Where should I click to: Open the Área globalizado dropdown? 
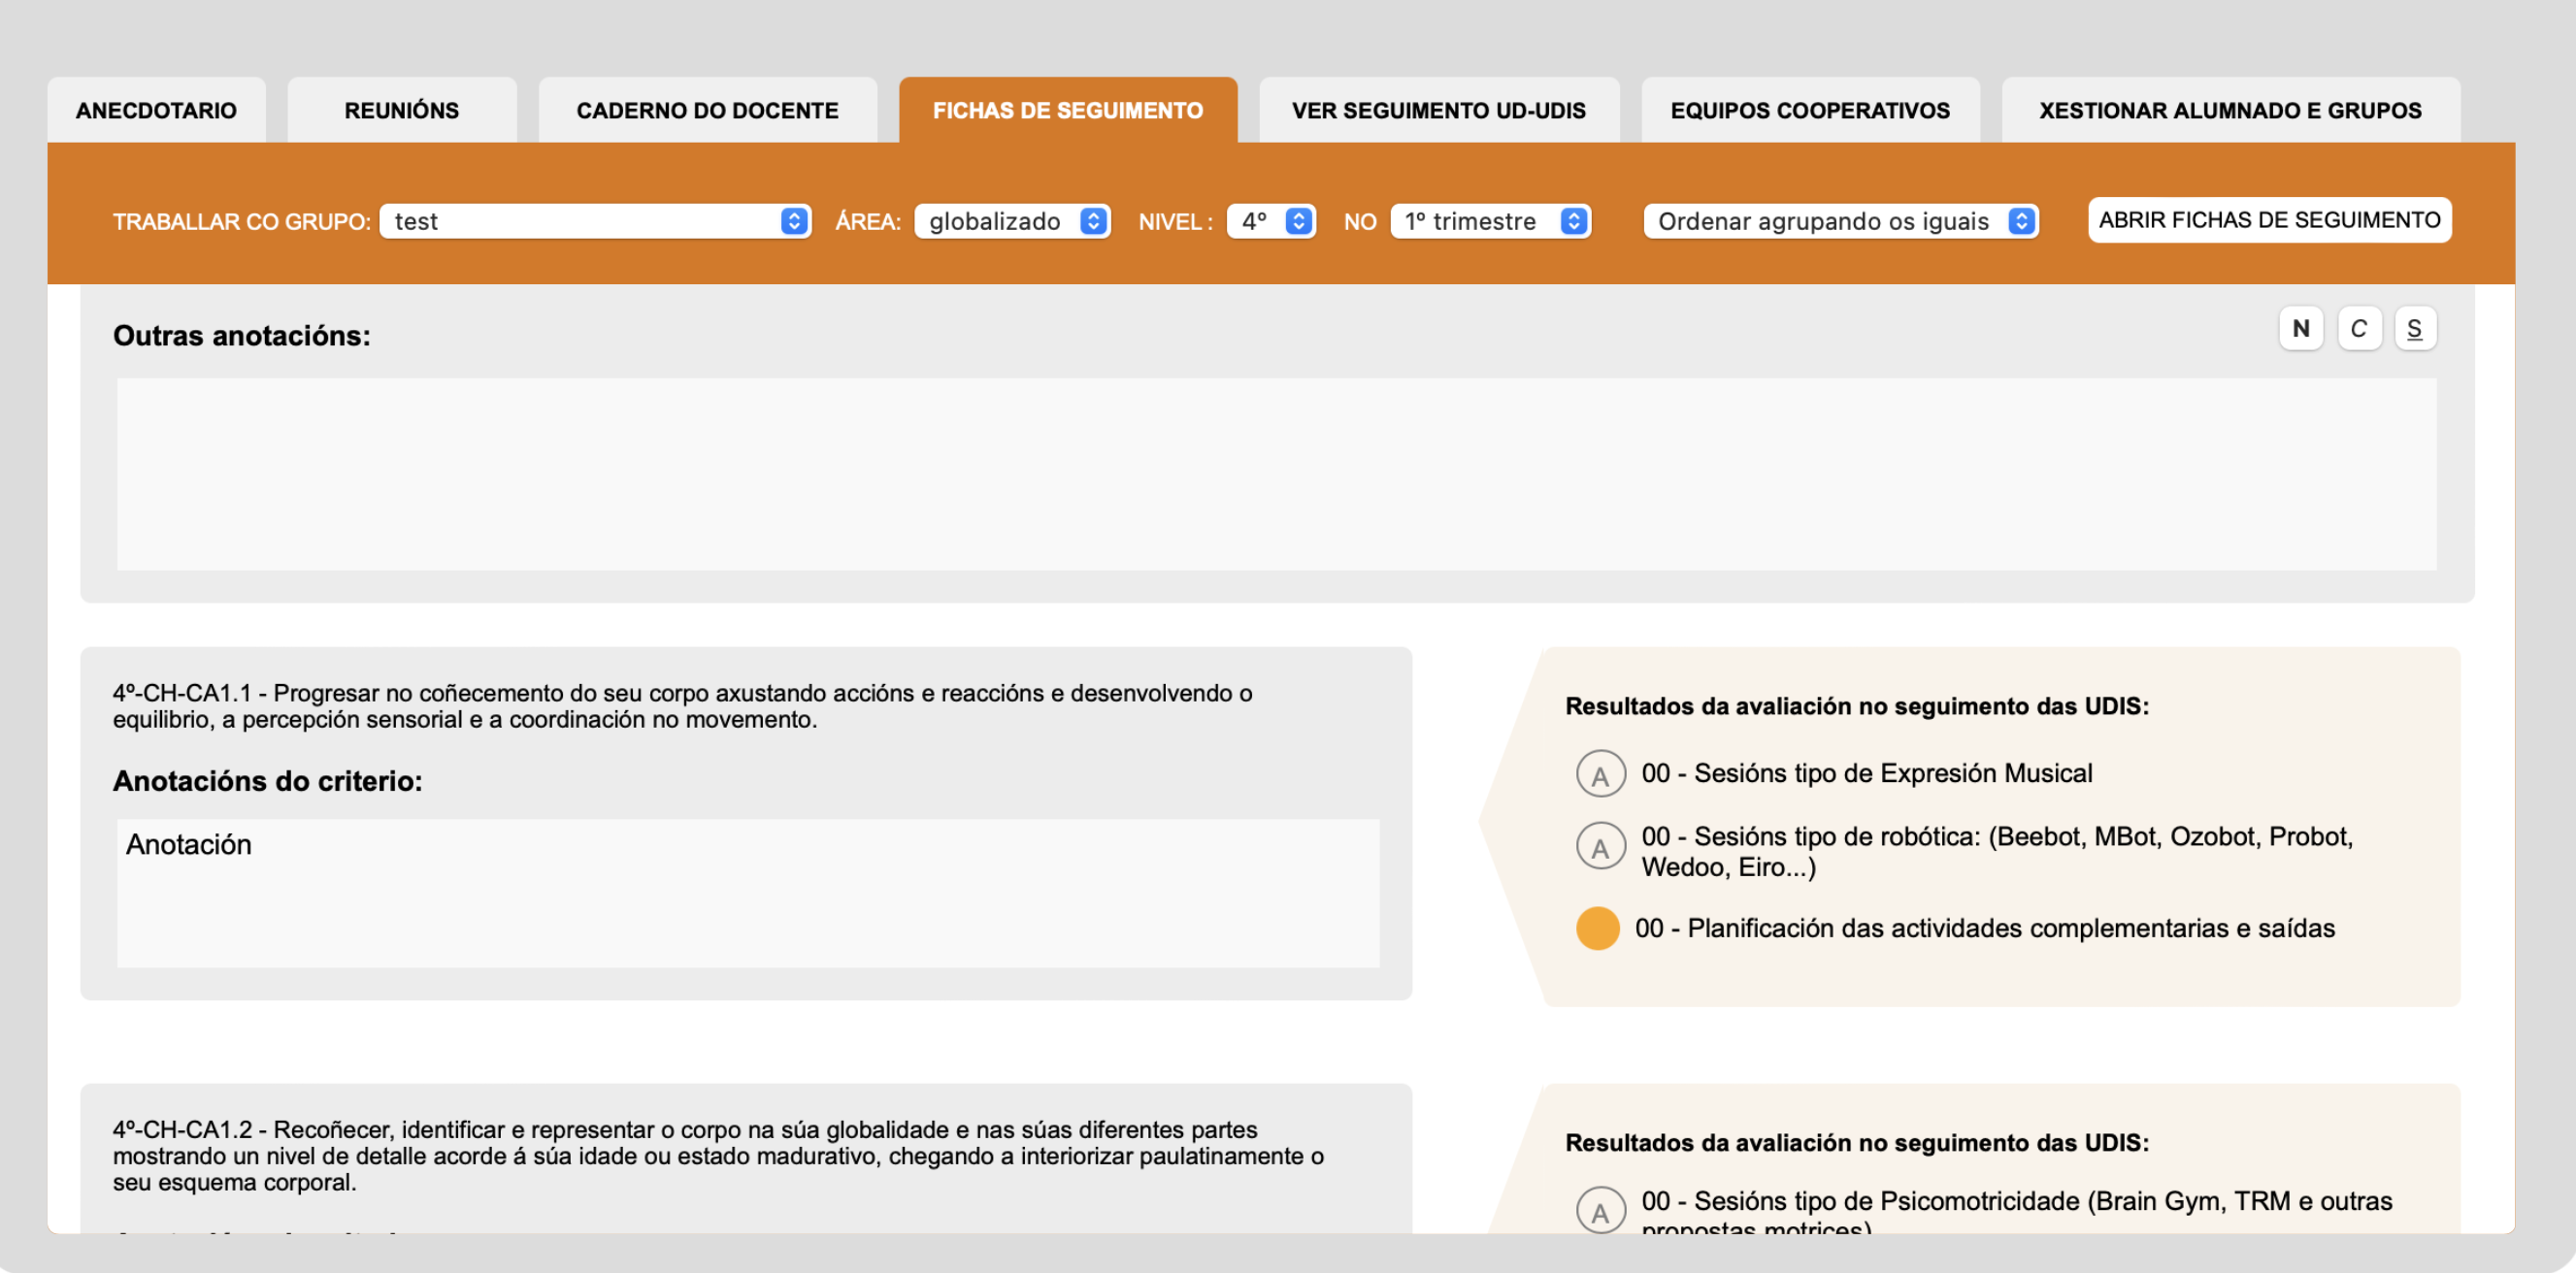click(1012, 221)
